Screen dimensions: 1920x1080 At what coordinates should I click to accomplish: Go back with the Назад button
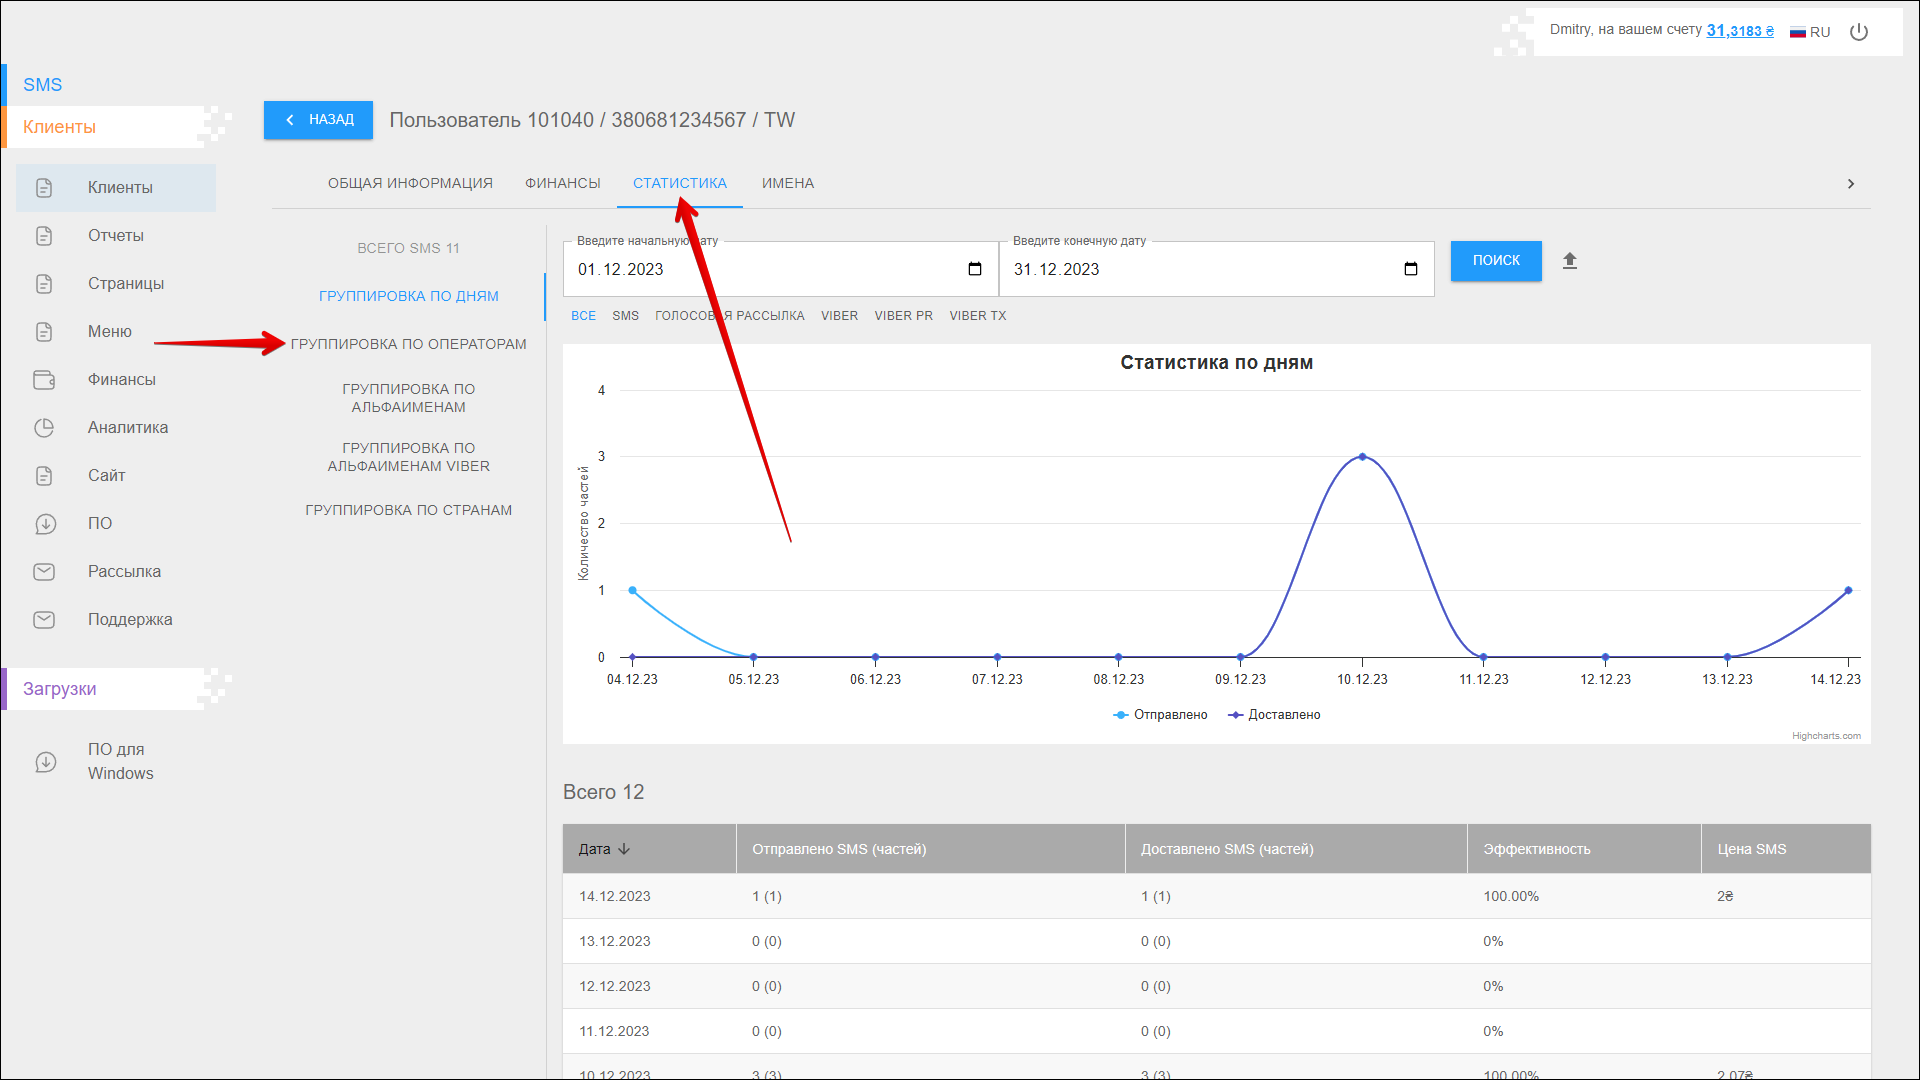(x=318, y=120)
